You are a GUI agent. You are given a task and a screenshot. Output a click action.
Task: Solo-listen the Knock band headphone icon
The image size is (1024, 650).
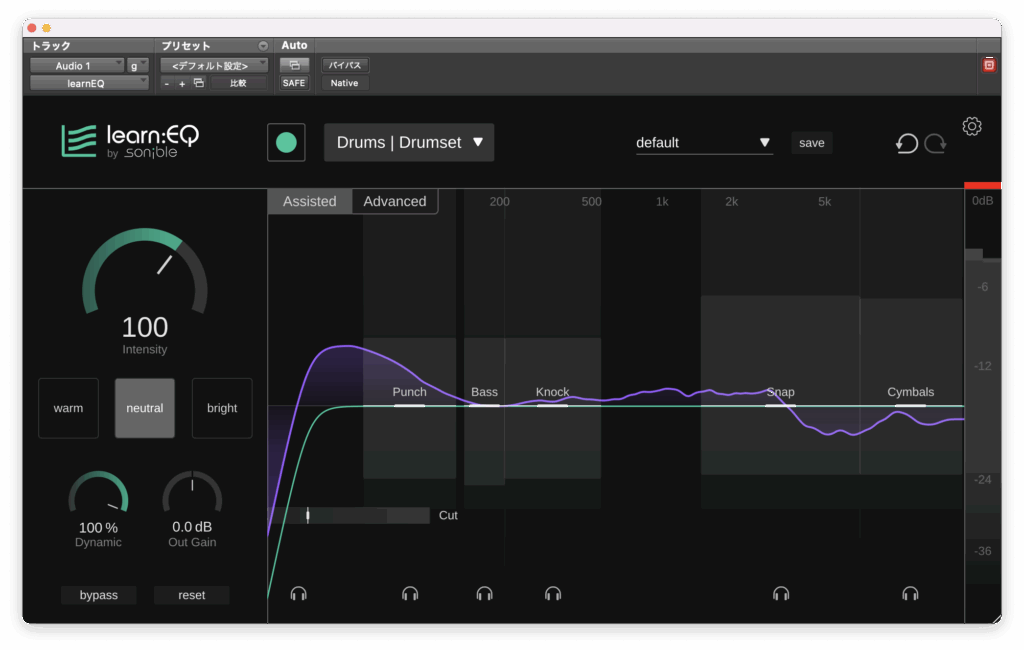[x=553, y=593]
